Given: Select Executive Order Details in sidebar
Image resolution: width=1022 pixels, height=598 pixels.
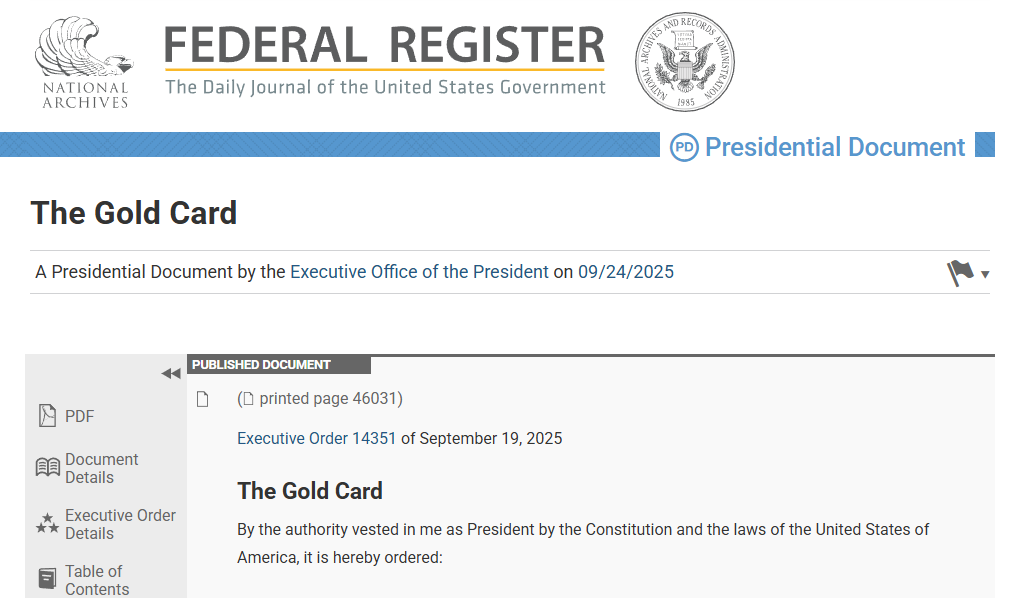Looking at the screenshot, I should pyautogui.click(x=120, y=524).
